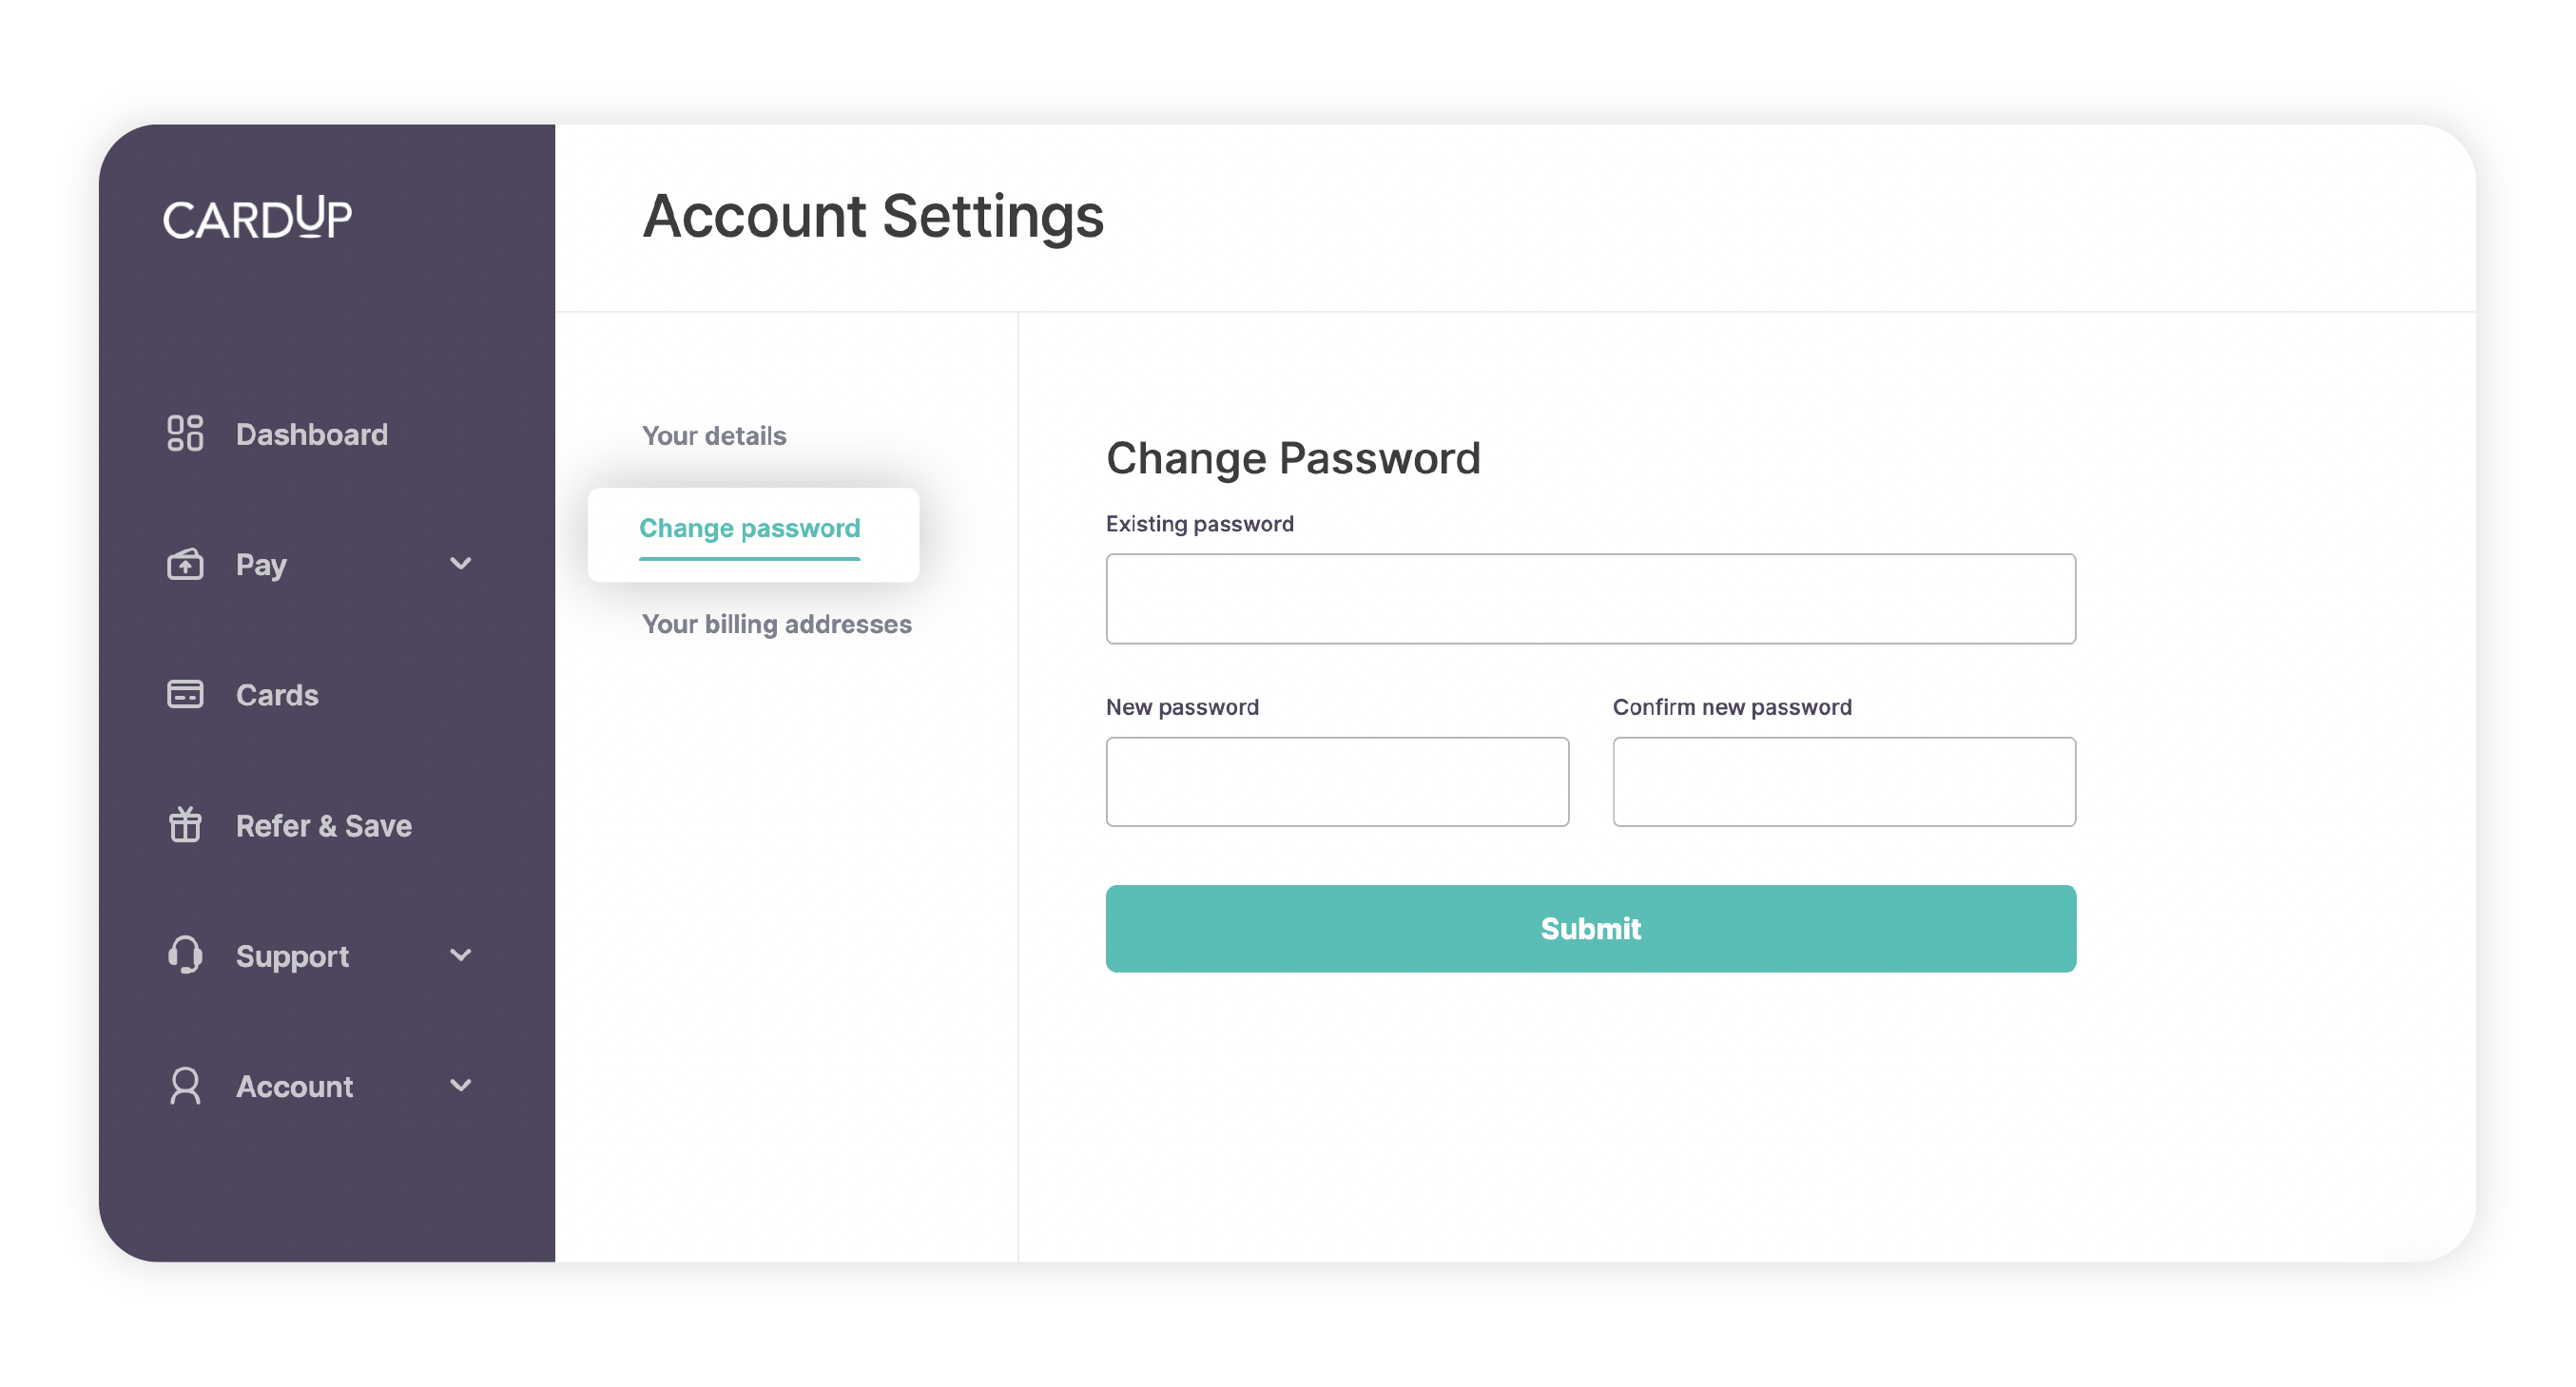Click the Refer & Save gift icon
Viewport: 2576px width, 1387px height.
186,825
